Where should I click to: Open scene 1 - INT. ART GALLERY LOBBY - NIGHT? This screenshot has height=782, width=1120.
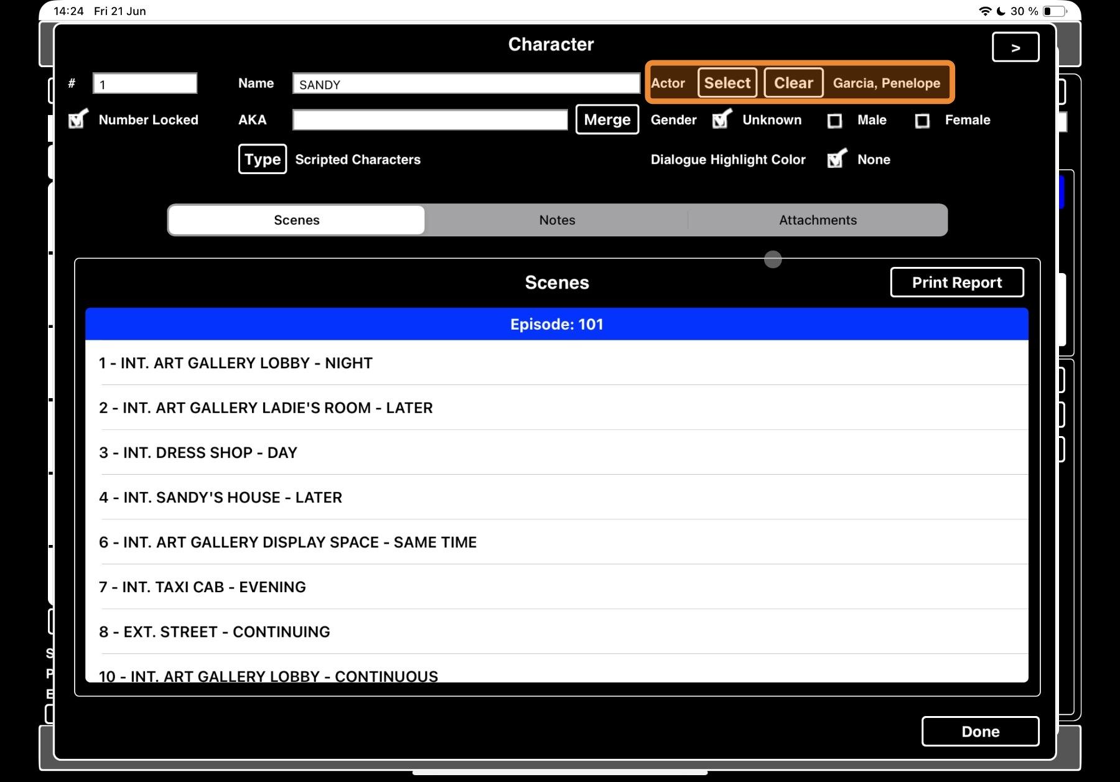[x=556, y=363]
